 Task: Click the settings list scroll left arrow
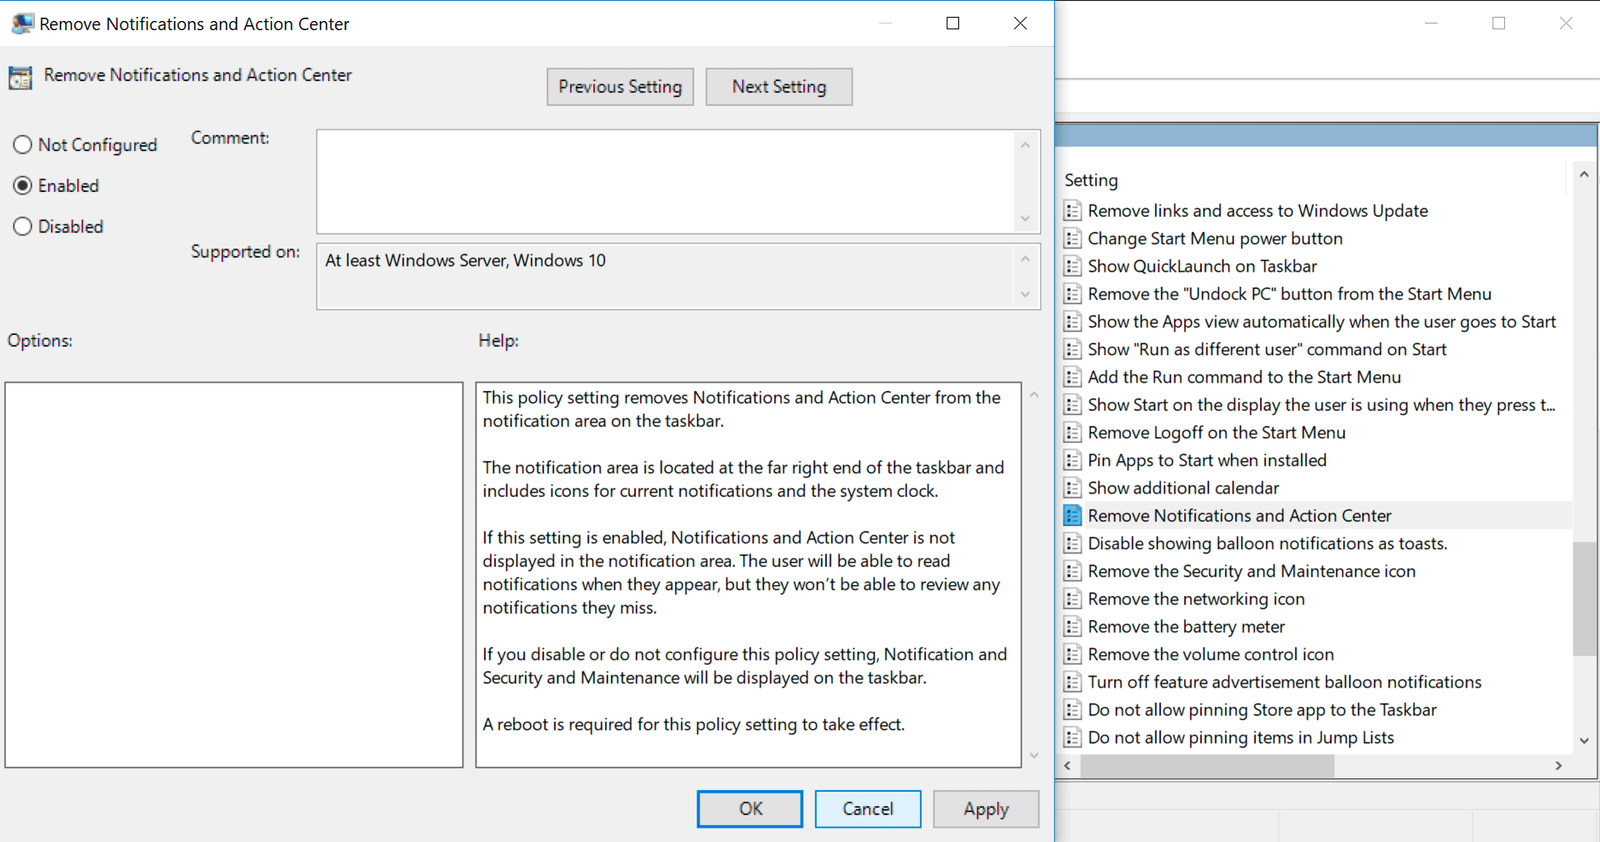(1068, 765)
